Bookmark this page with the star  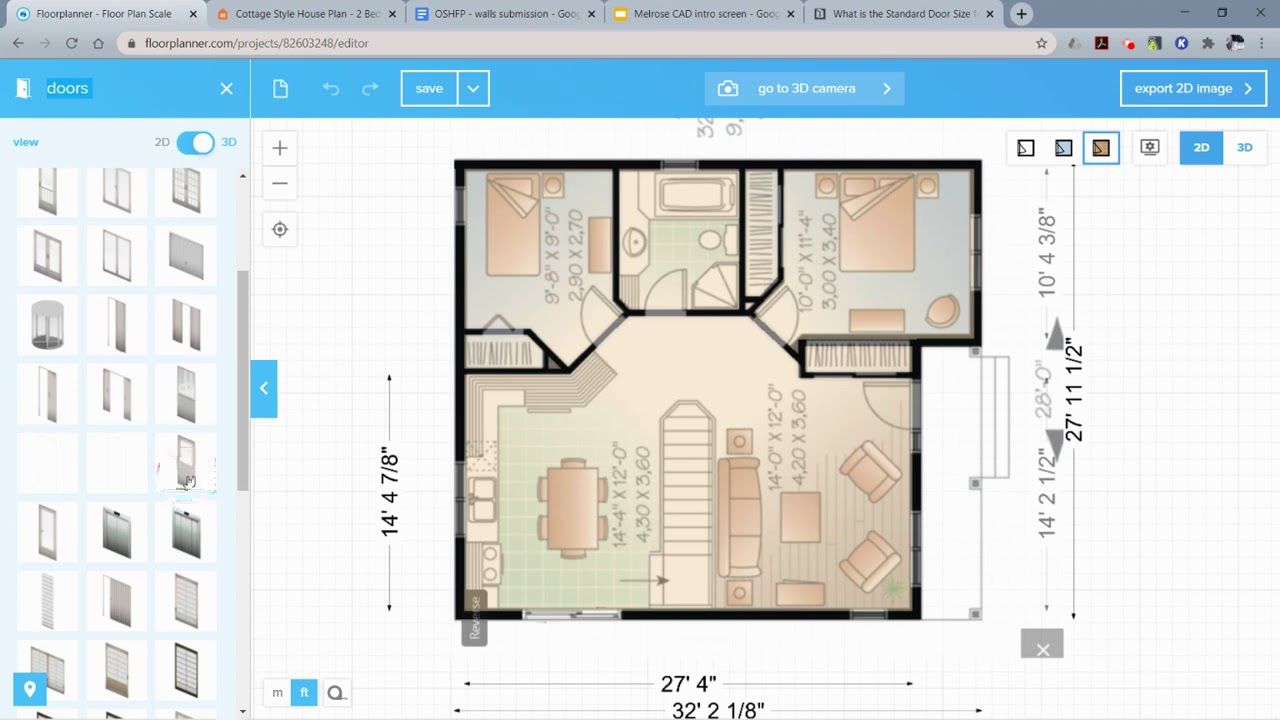click(1041, 43)
